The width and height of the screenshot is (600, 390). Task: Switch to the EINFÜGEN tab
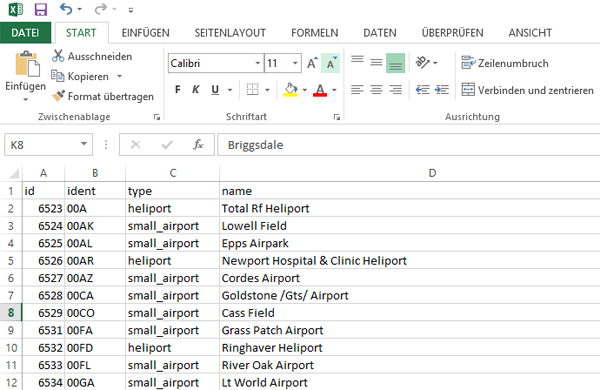(145, 33)
